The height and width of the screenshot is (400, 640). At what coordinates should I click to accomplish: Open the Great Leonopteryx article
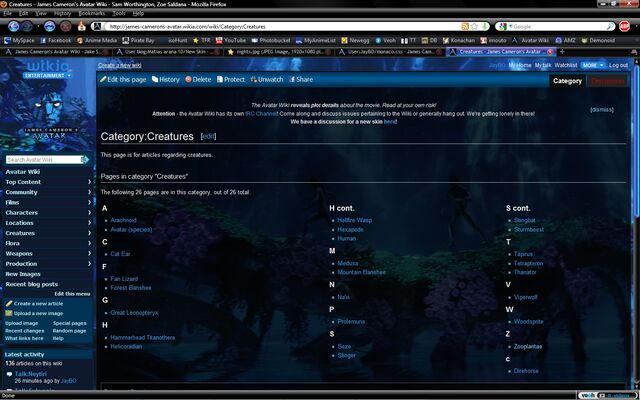click(x=134, y=313)
